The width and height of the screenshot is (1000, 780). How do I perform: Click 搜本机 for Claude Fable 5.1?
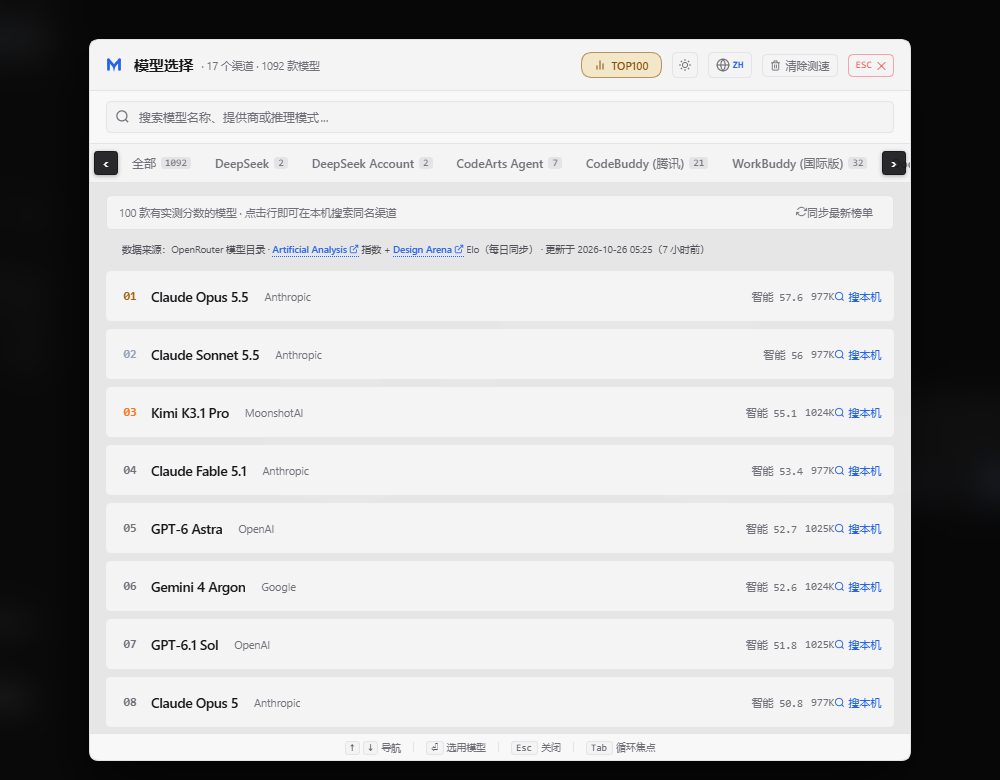[858, 471]
